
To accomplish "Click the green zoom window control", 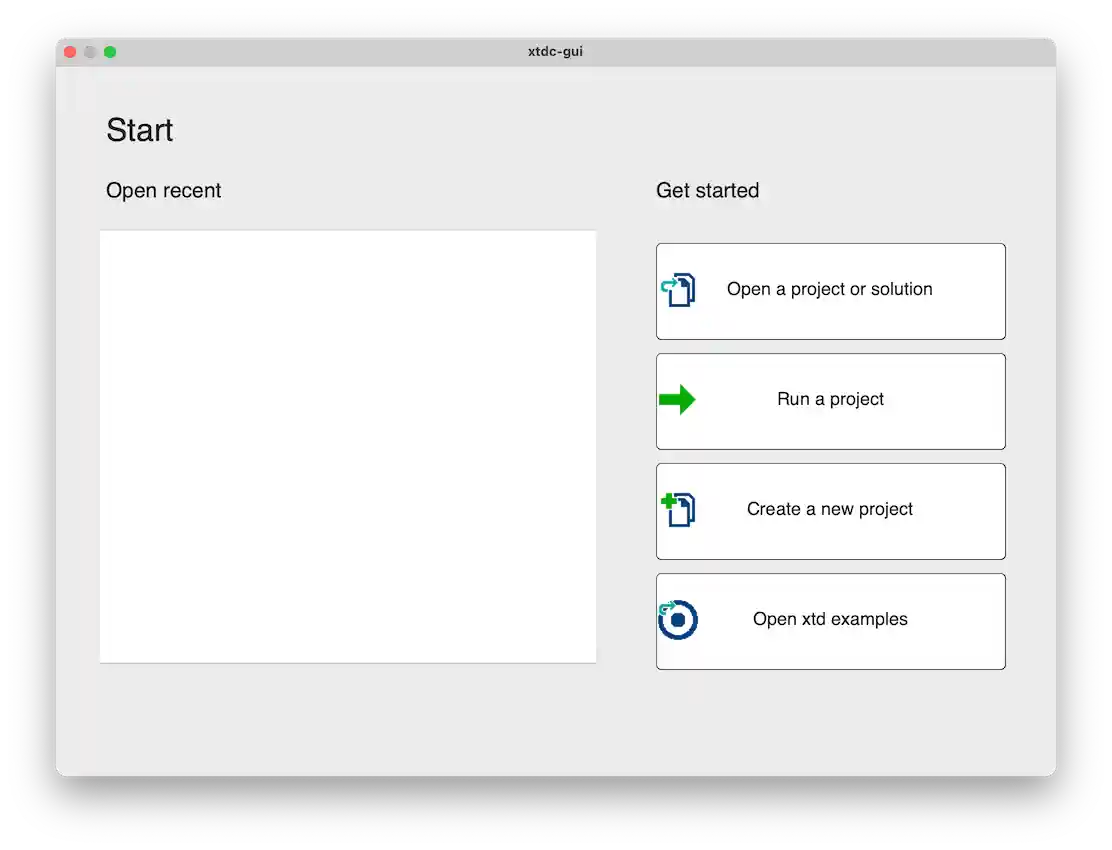I will [x=111, y=51].
